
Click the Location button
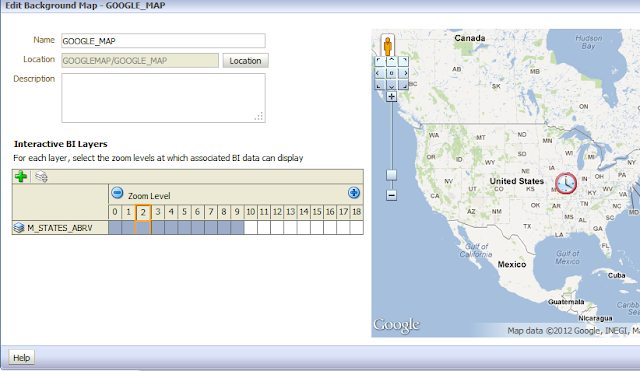tap(245, 61)
